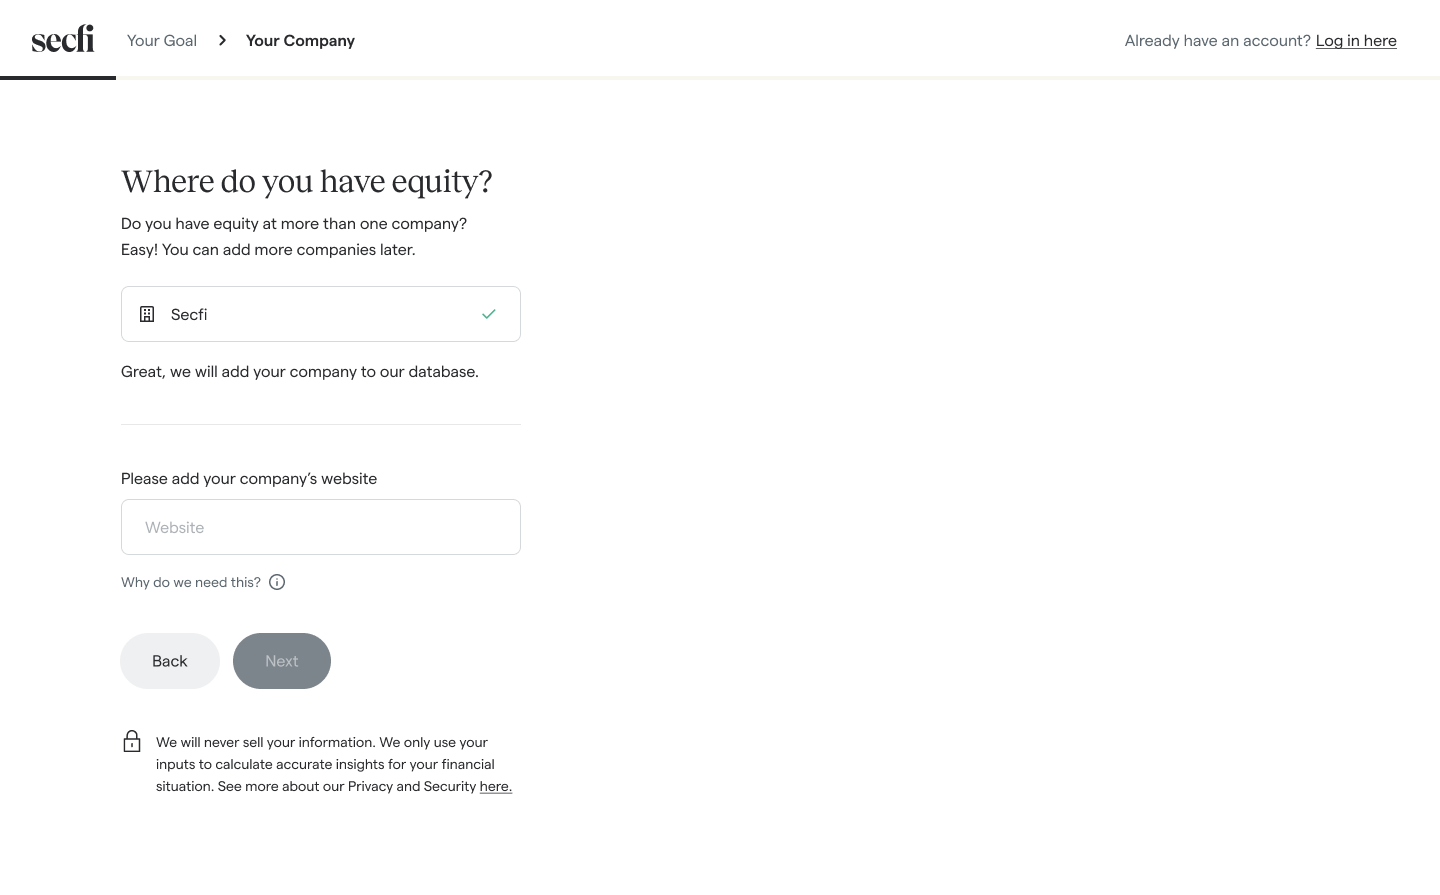Click 'Why do we need this?' text
Screen dimensions: 1440x895
[x=190, y=582]
